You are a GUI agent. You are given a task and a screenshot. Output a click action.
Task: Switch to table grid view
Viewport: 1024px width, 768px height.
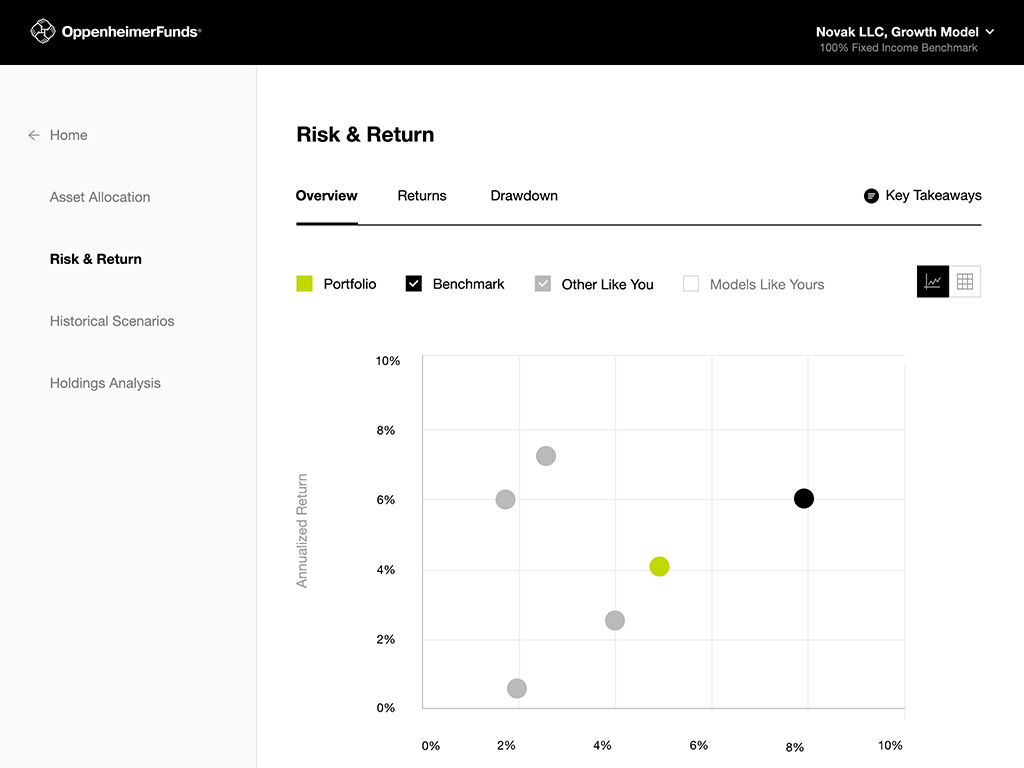click(x=965, y=282)
